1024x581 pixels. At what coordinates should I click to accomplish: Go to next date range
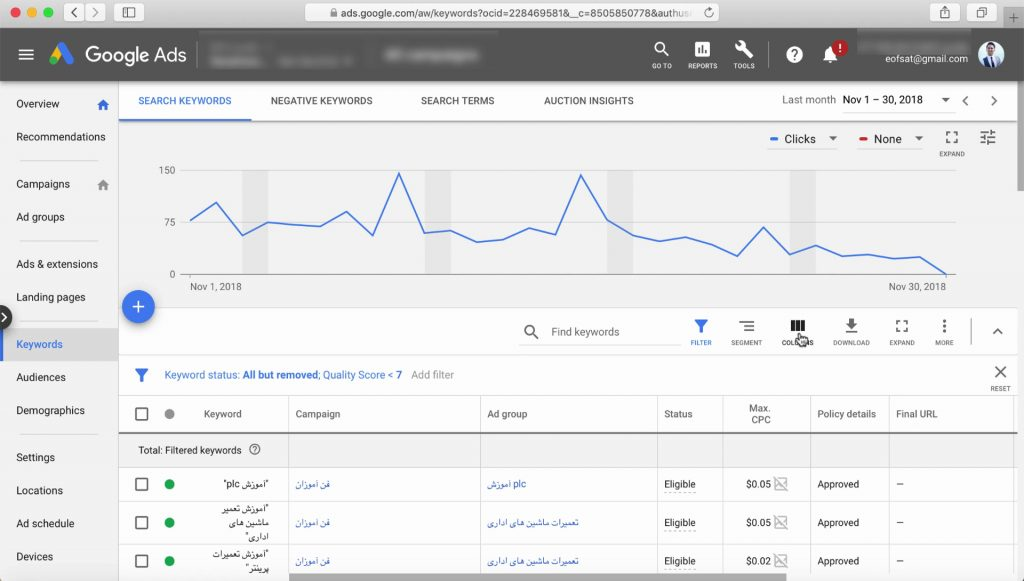pyautogui.click(x=994, y=101)
